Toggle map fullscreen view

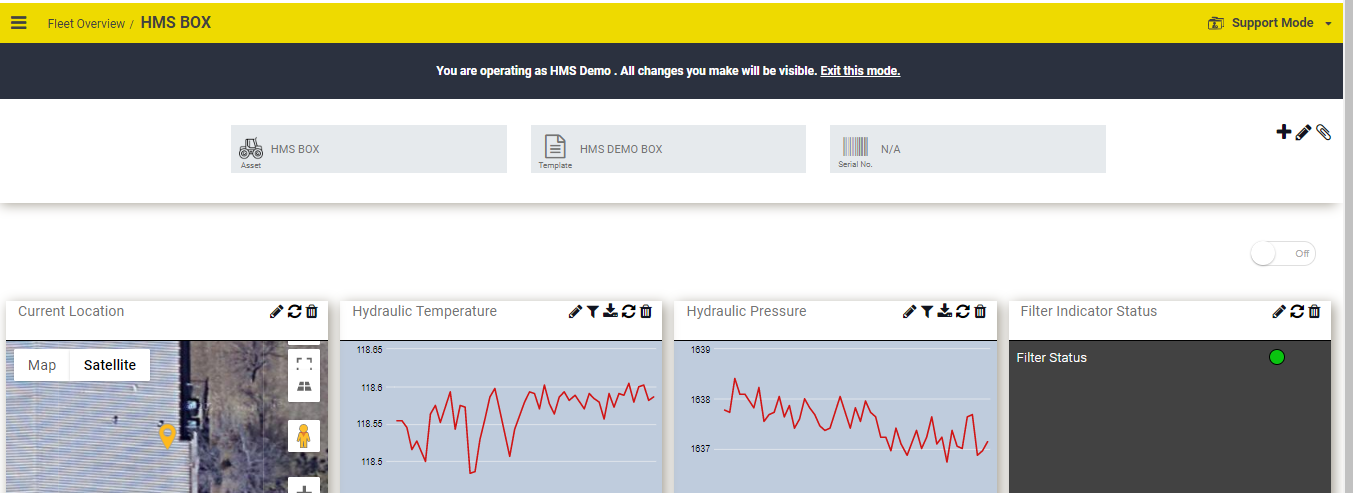tap(304, 363)
